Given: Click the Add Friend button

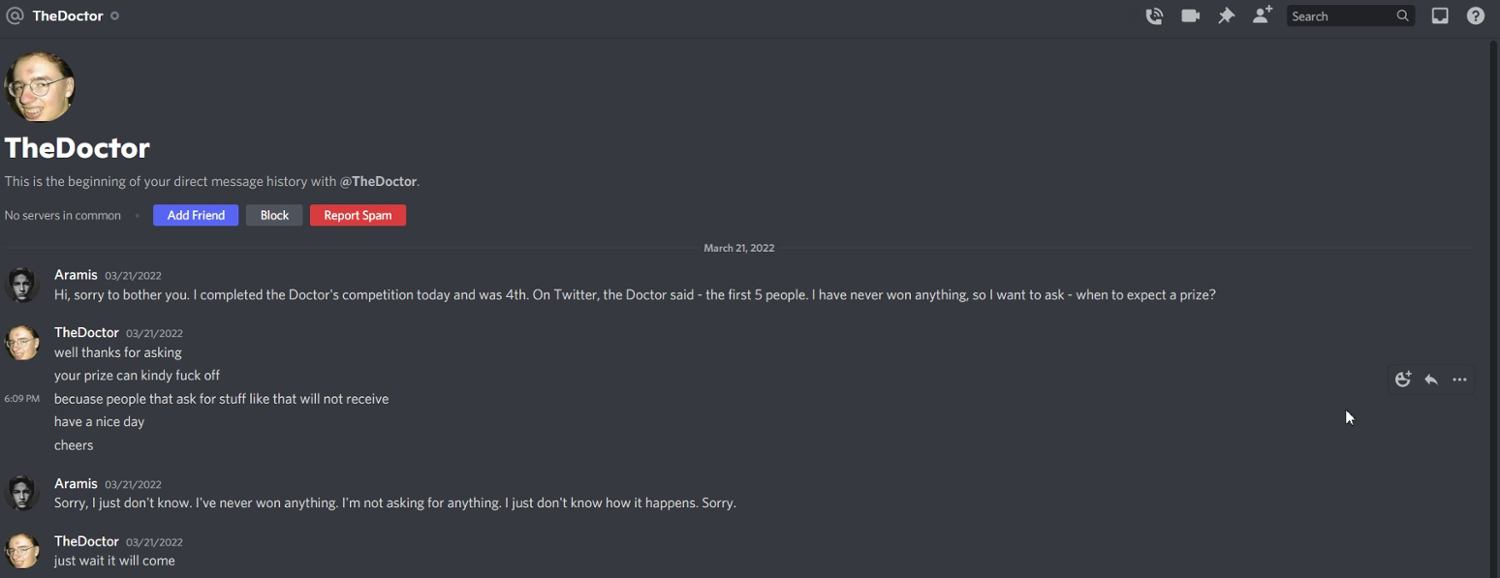Looking at the screenshot, I should (x=195, y=215).
